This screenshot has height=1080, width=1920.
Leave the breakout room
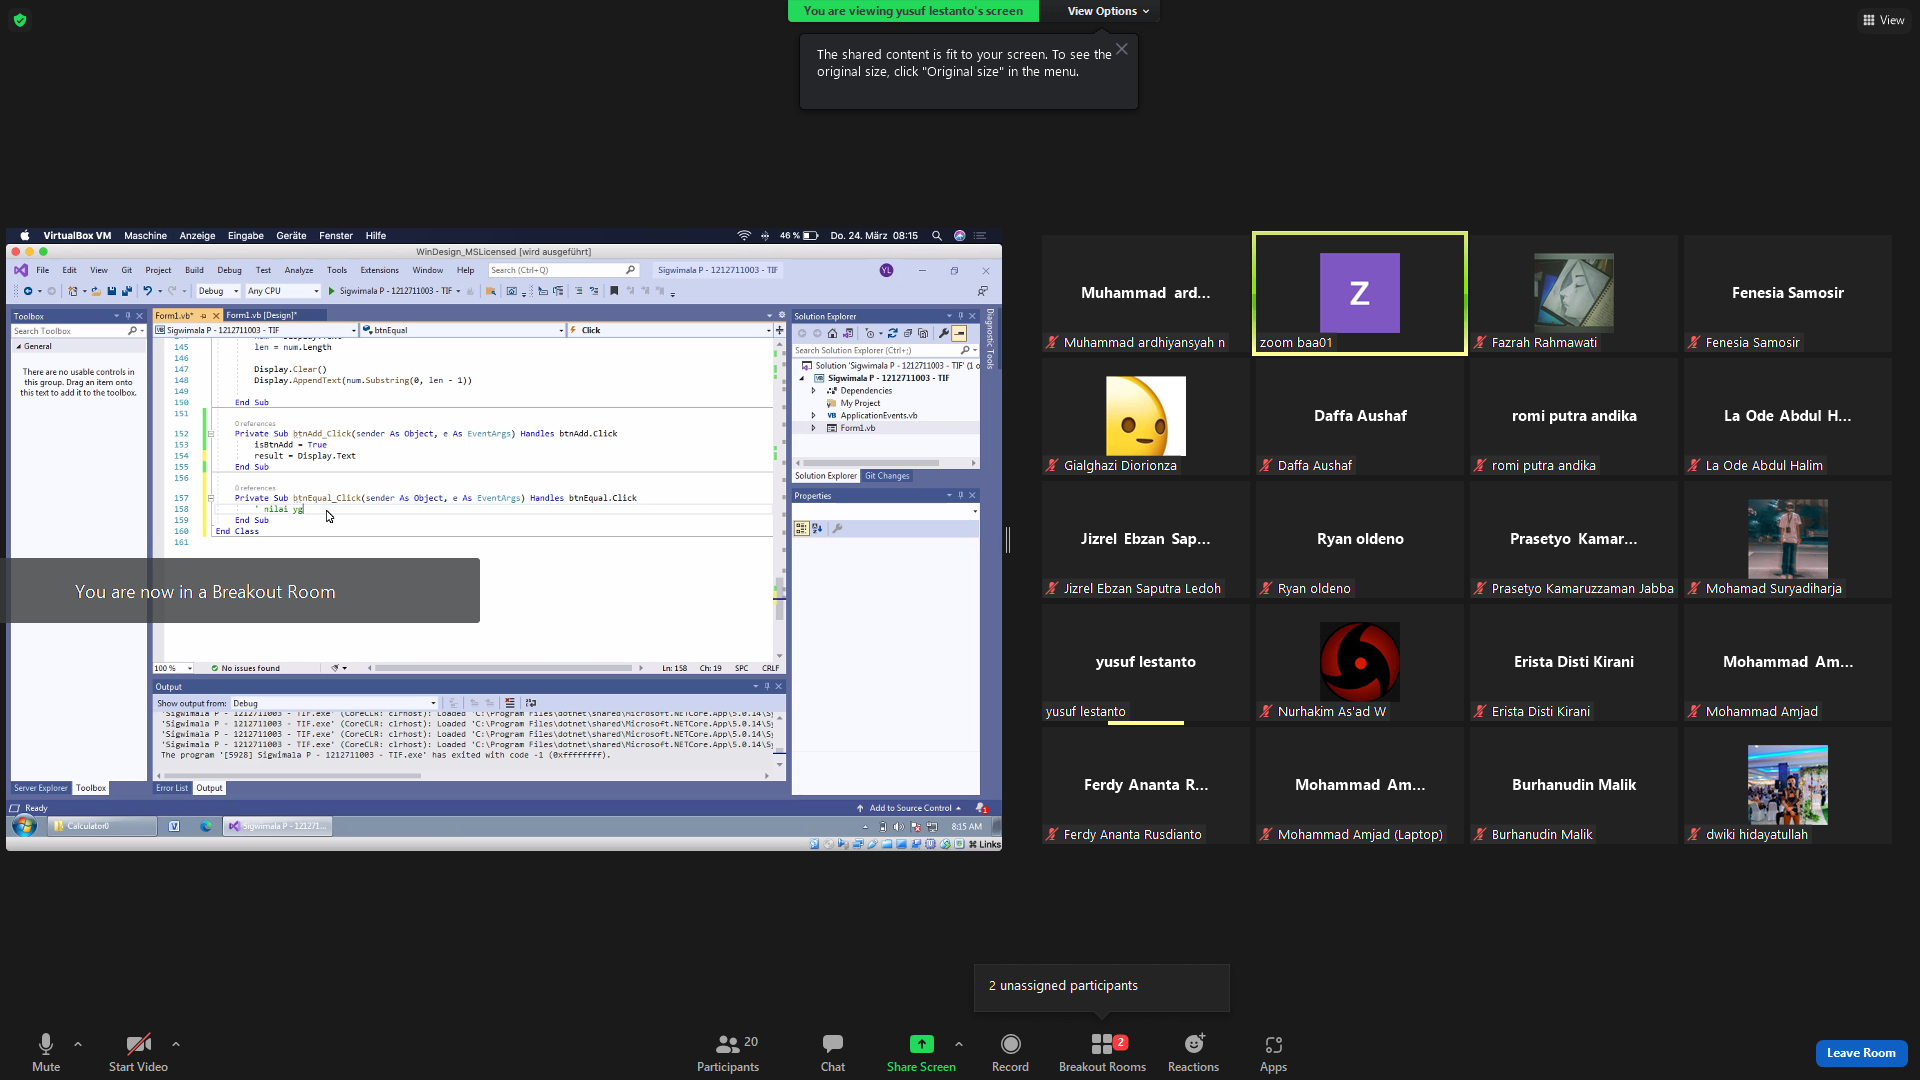pyautogui.click(x=1861, y=1053)
